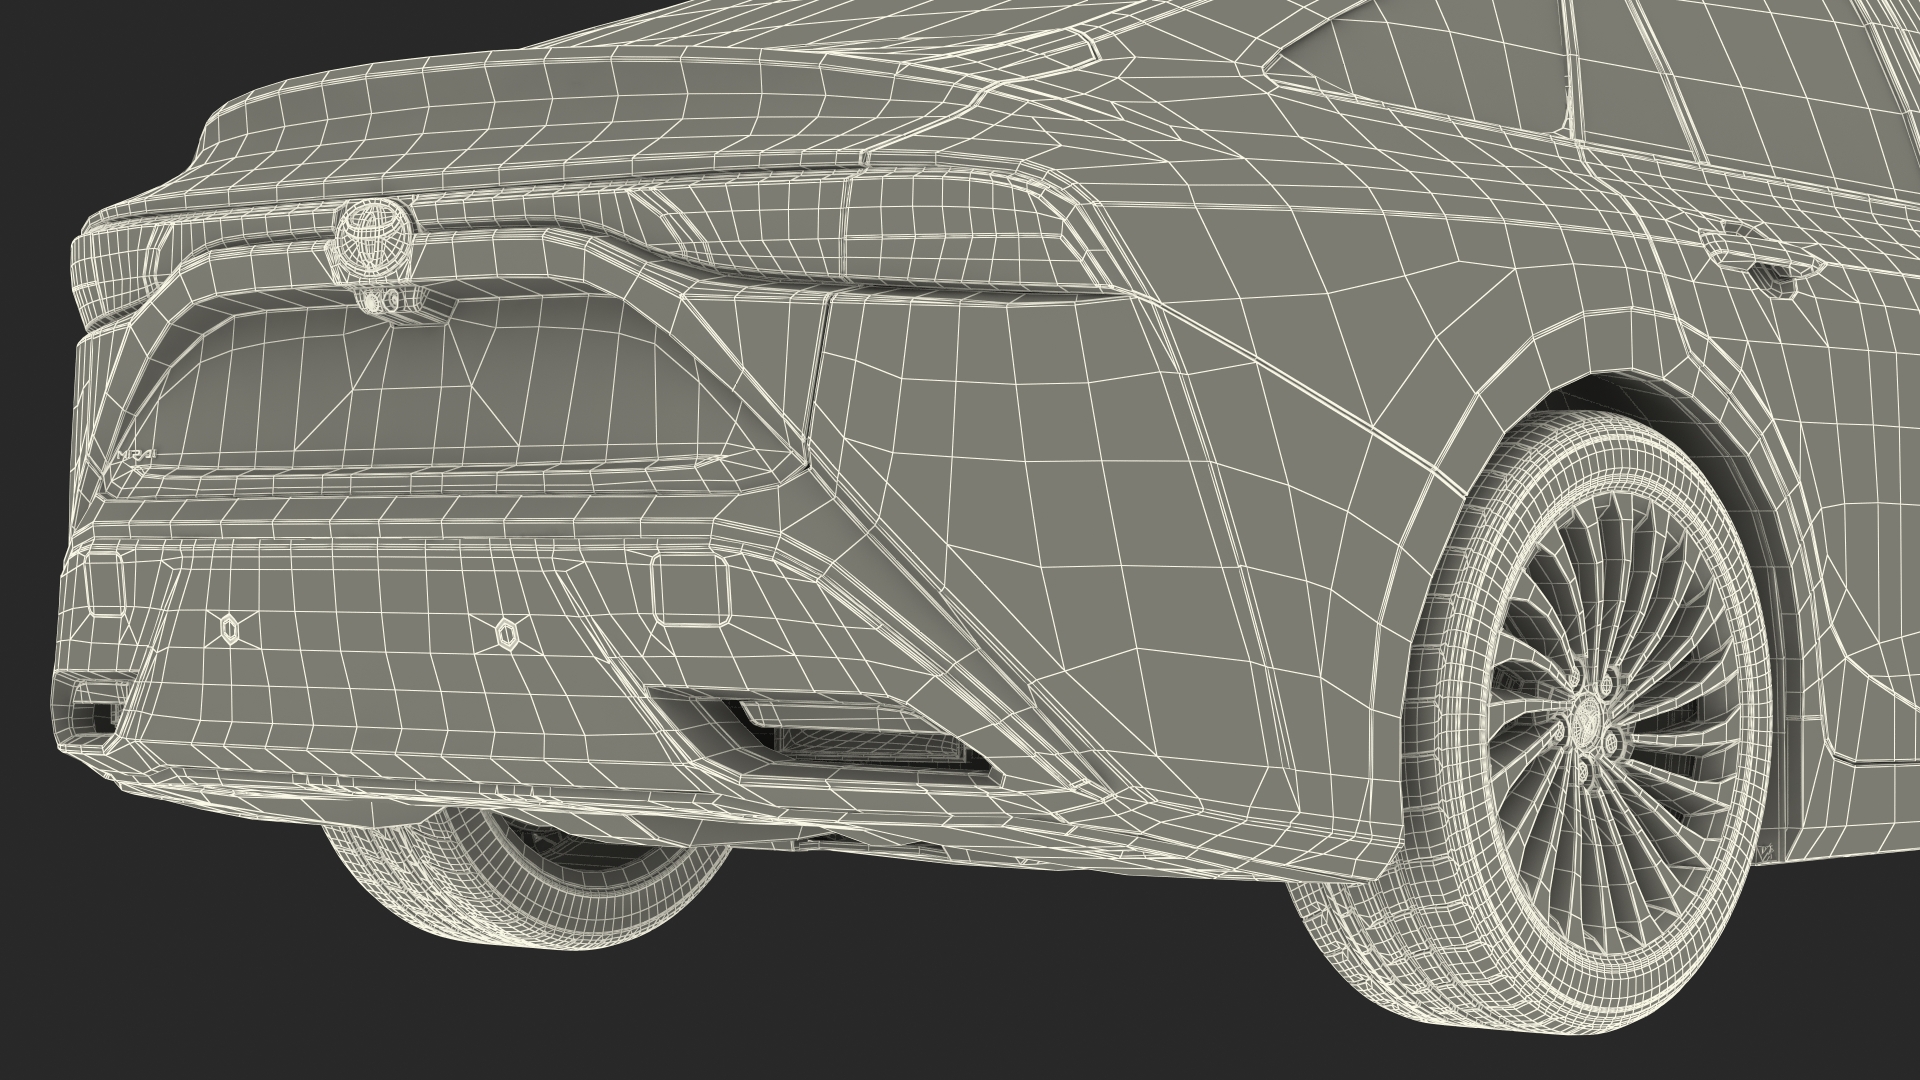The image size is (1920, 1080).
Task: Click the left corner bumper reflector
Action: pyautogui.click(x=104, y=584)
